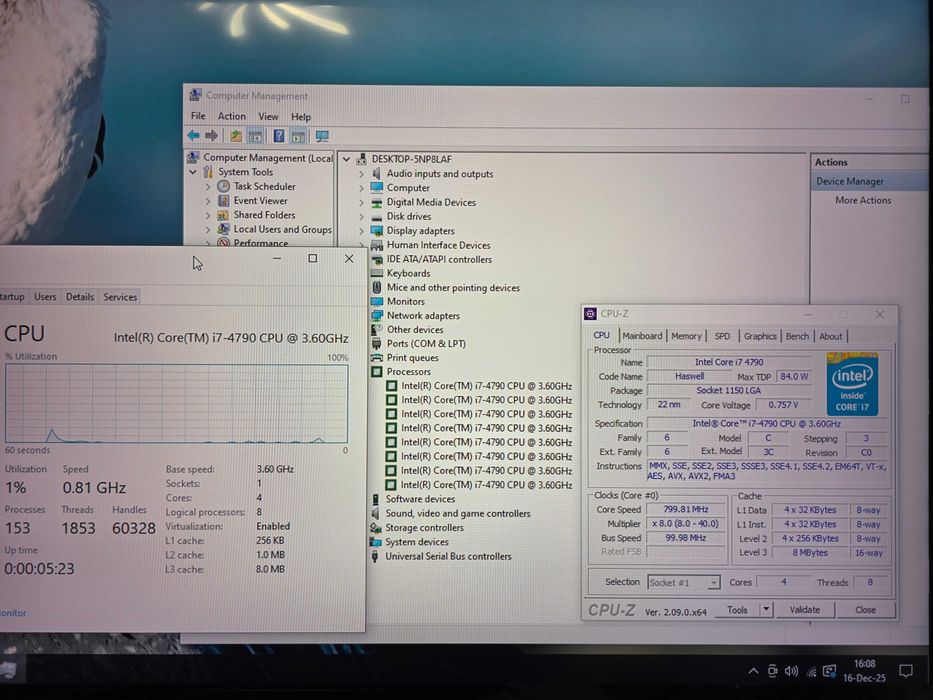The image size is (933, 700).
Task: Expand the Task Scheduler node
Action: [208, 186]
